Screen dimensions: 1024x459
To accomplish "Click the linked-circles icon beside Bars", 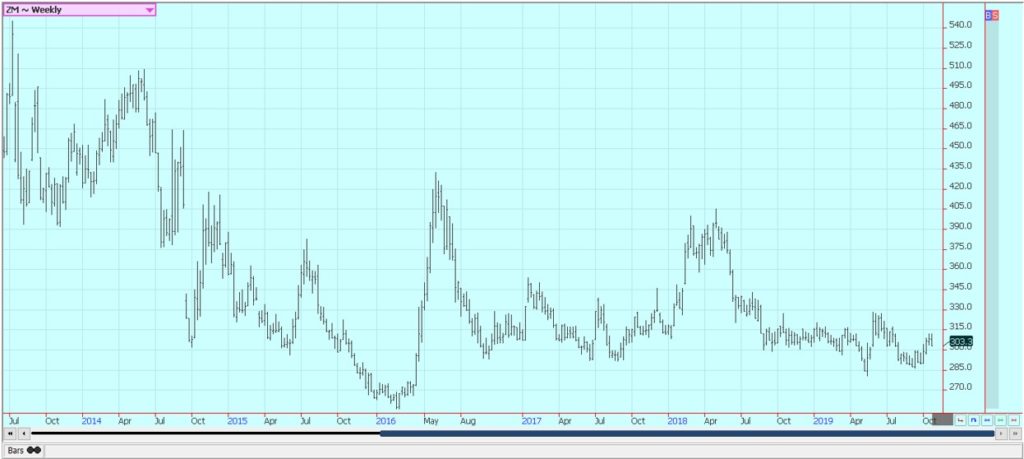I will (35, 451).
